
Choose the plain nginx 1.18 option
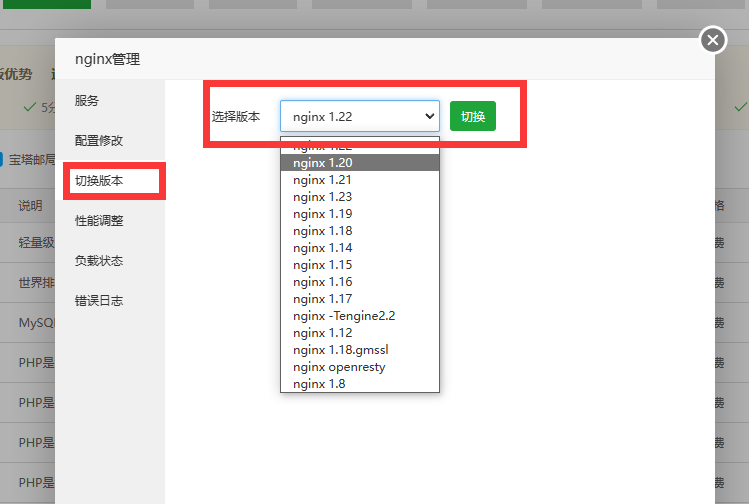click(360, 231)
